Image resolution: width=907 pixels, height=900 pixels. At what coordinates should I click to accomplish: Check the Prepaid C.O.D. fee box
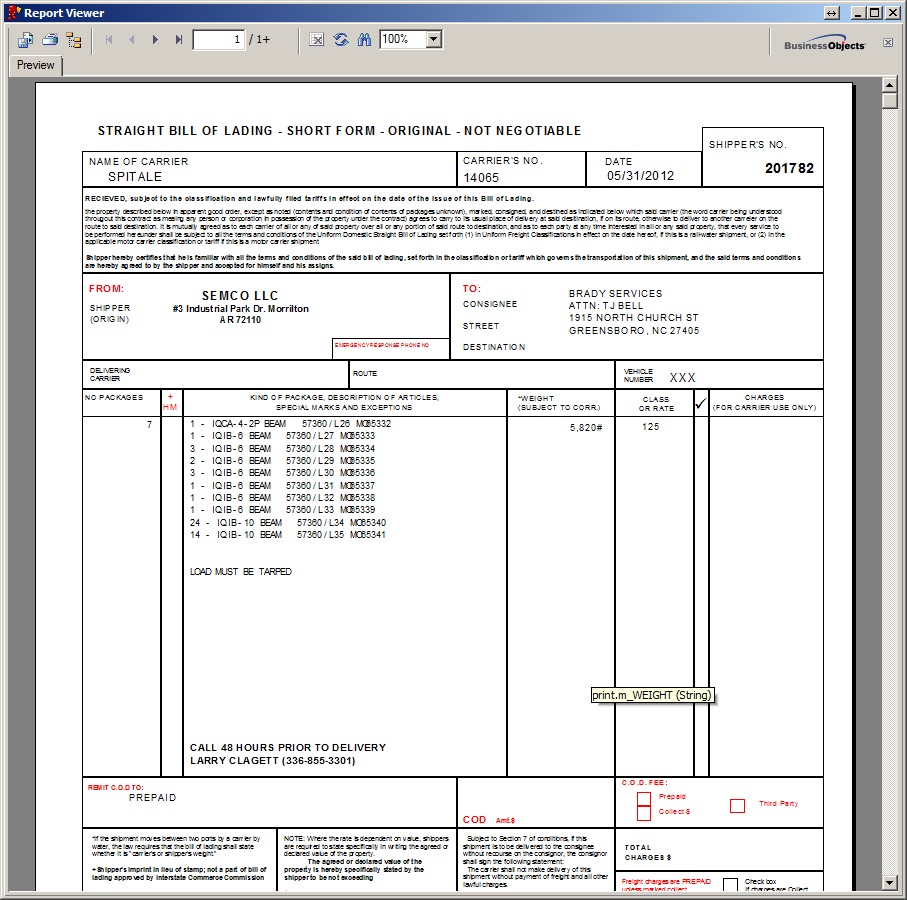point(644,798)
